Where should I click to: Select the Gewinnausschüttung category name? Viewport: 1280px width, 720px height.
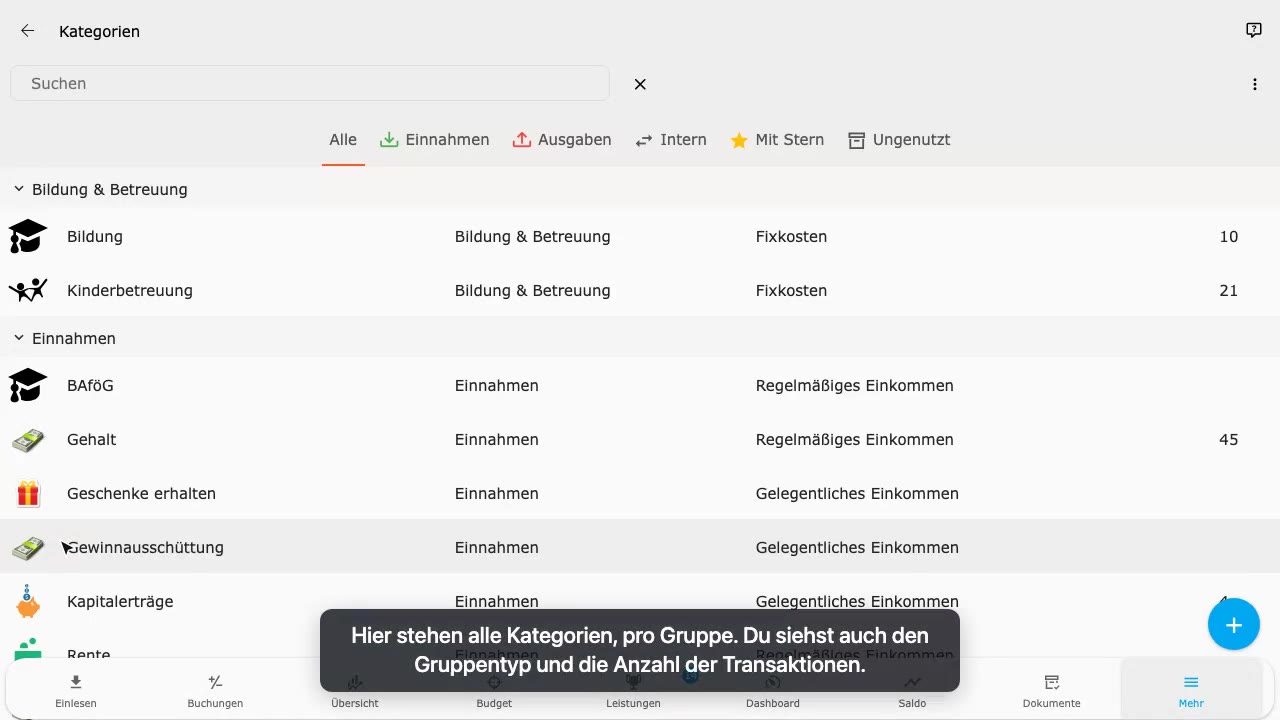(145, 548)
